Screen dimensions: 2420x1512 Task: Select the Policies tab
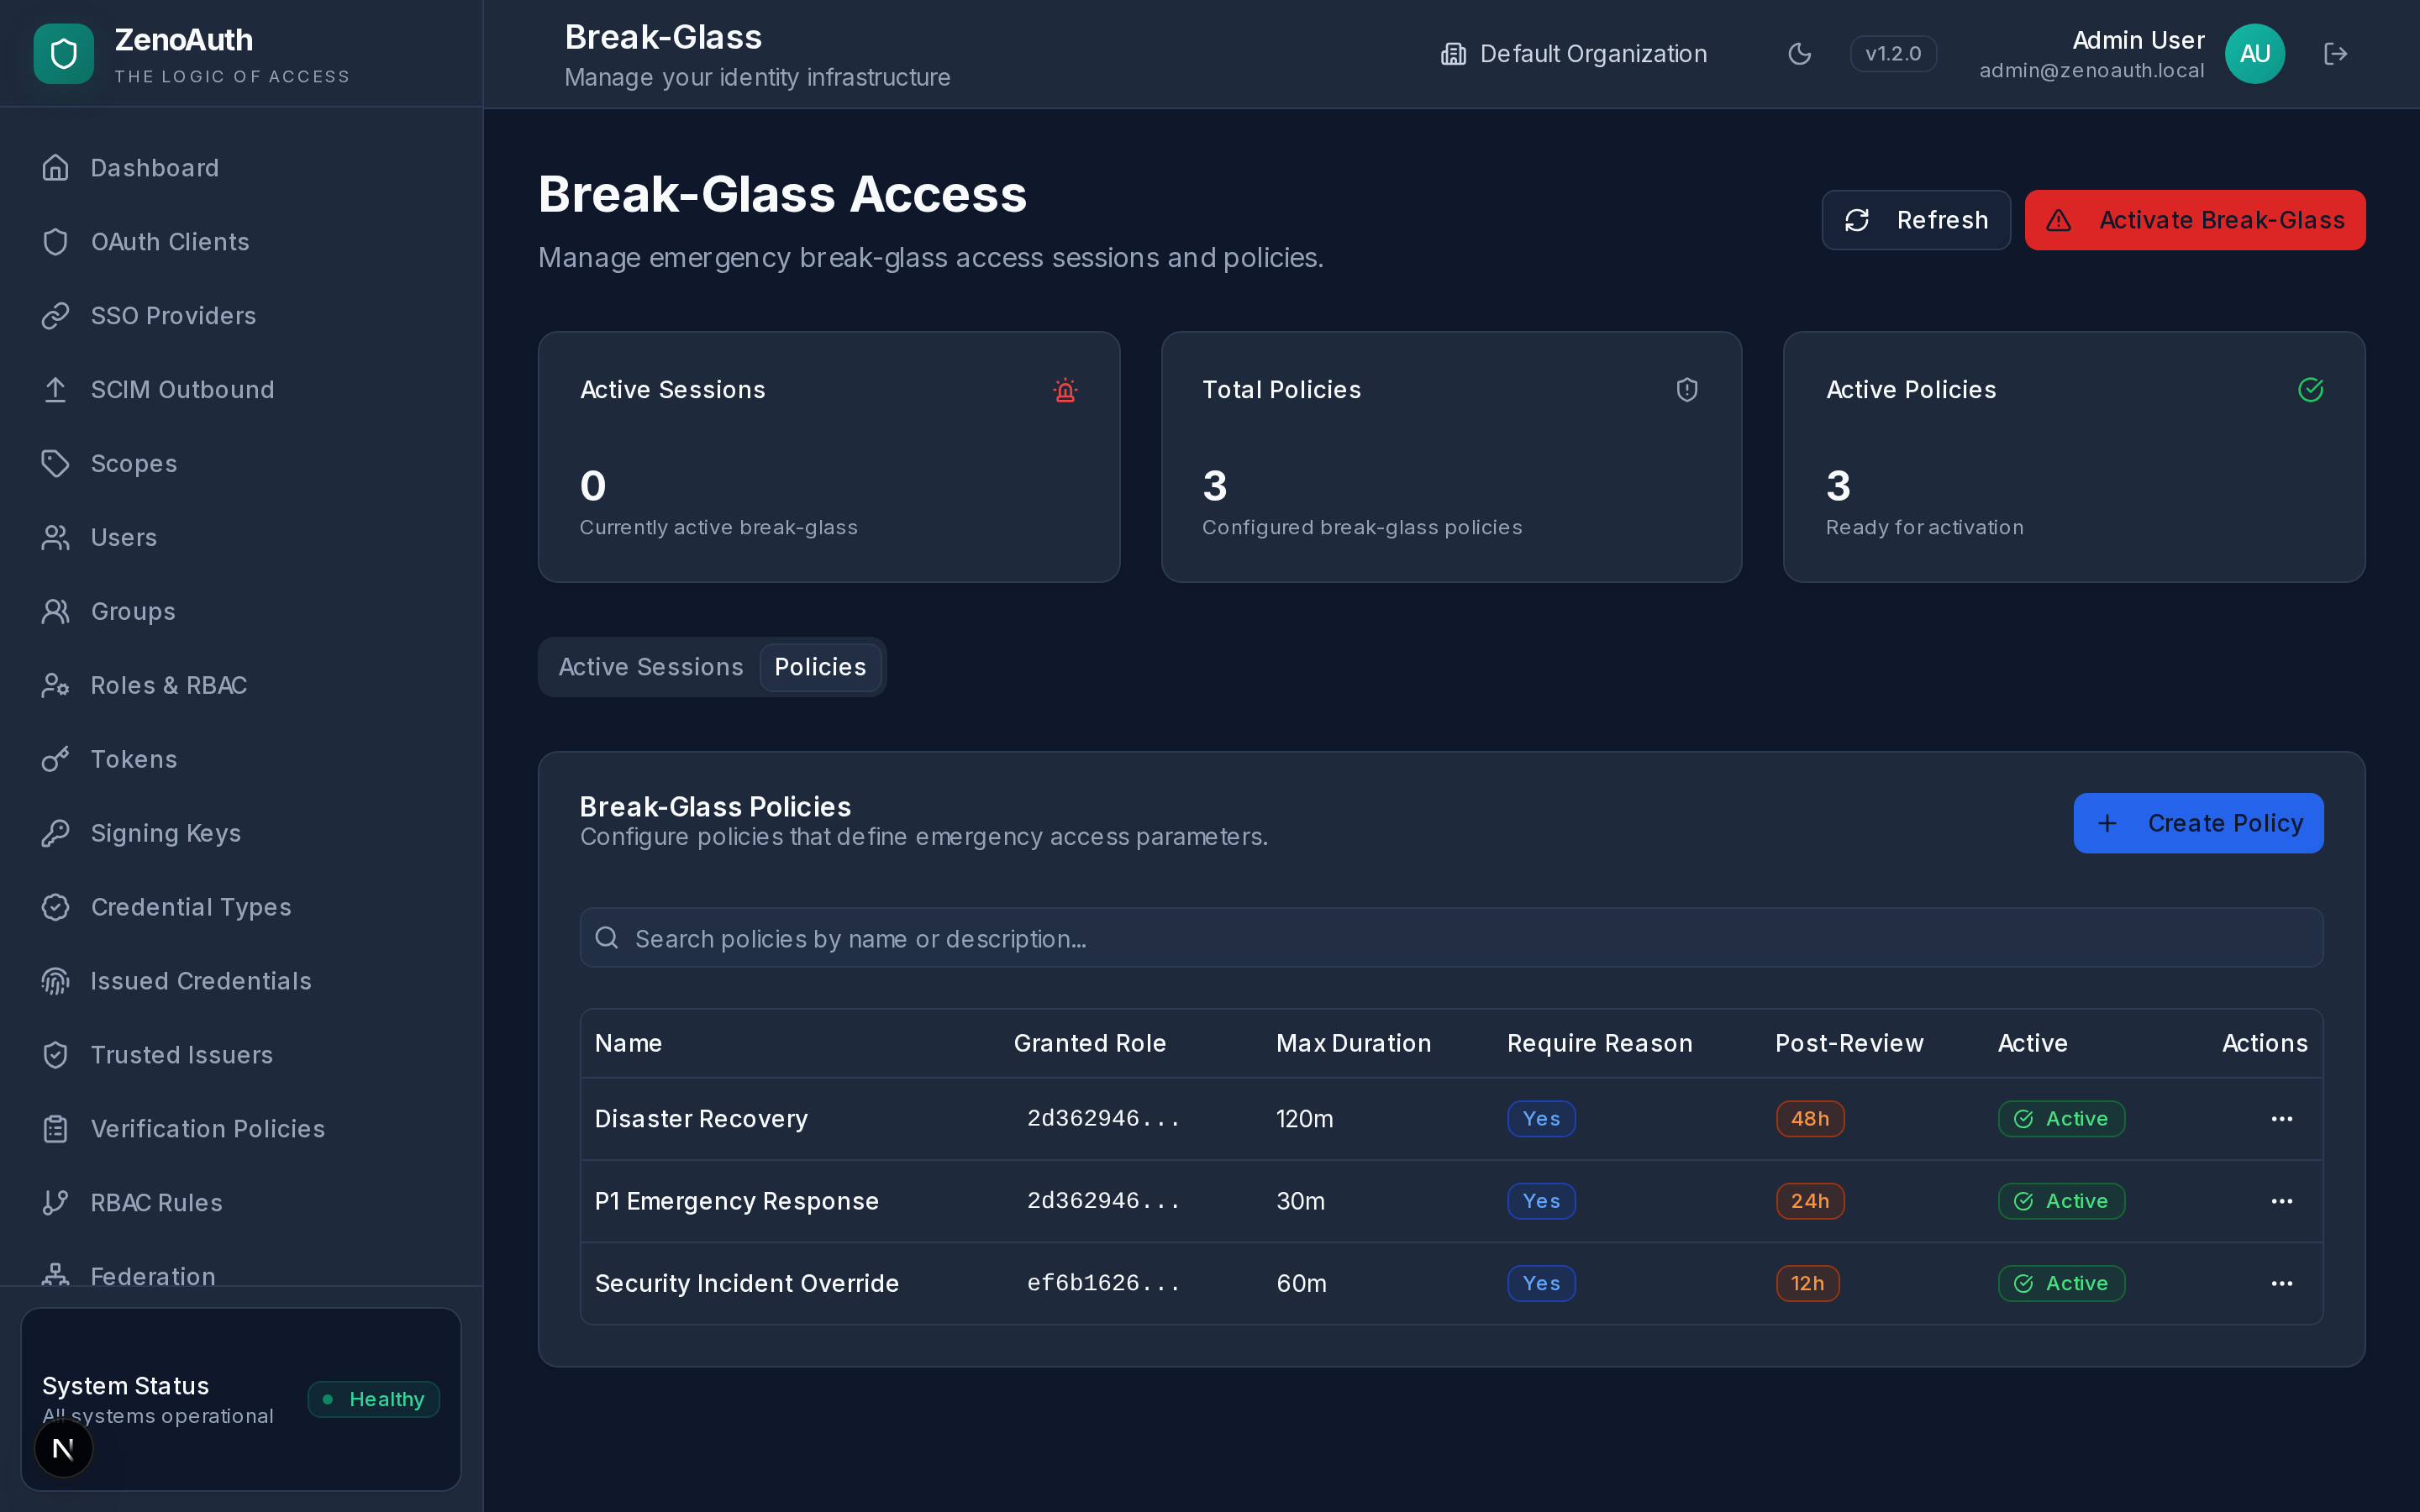pos(820,667)
